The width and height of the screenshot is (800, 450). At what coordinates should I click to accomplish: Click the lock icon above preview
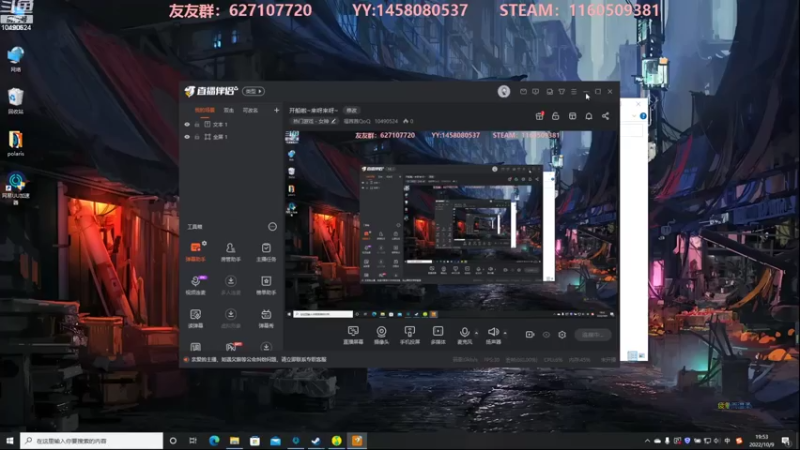tap(556, 116)
